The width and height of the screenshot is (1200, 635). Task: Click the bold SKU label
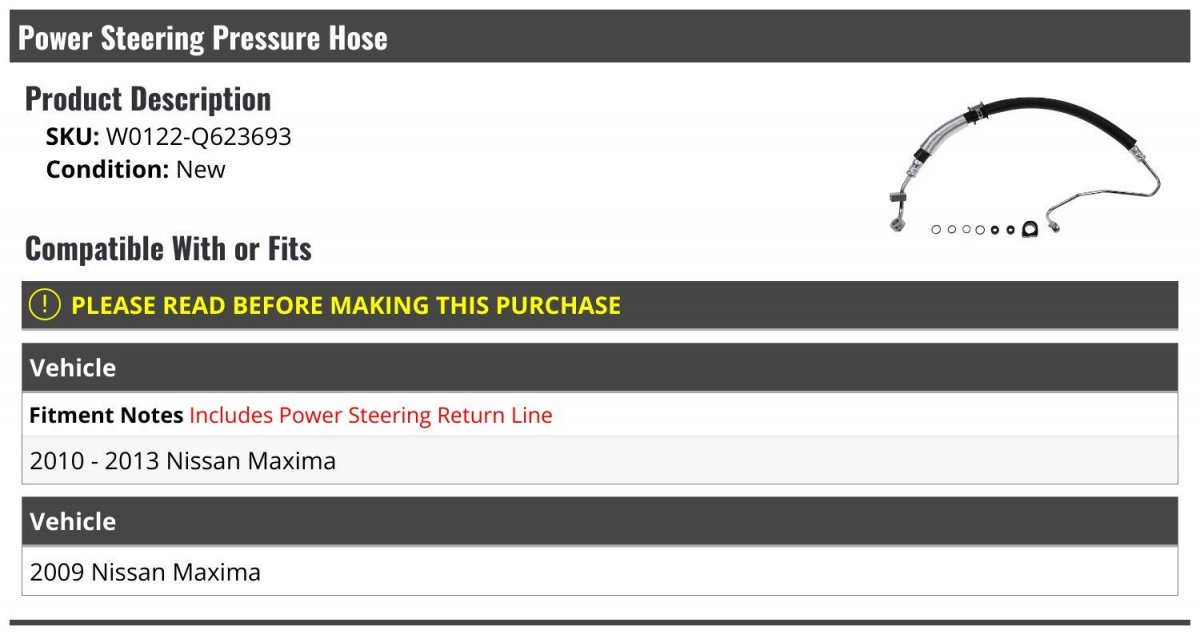[72, 137]
